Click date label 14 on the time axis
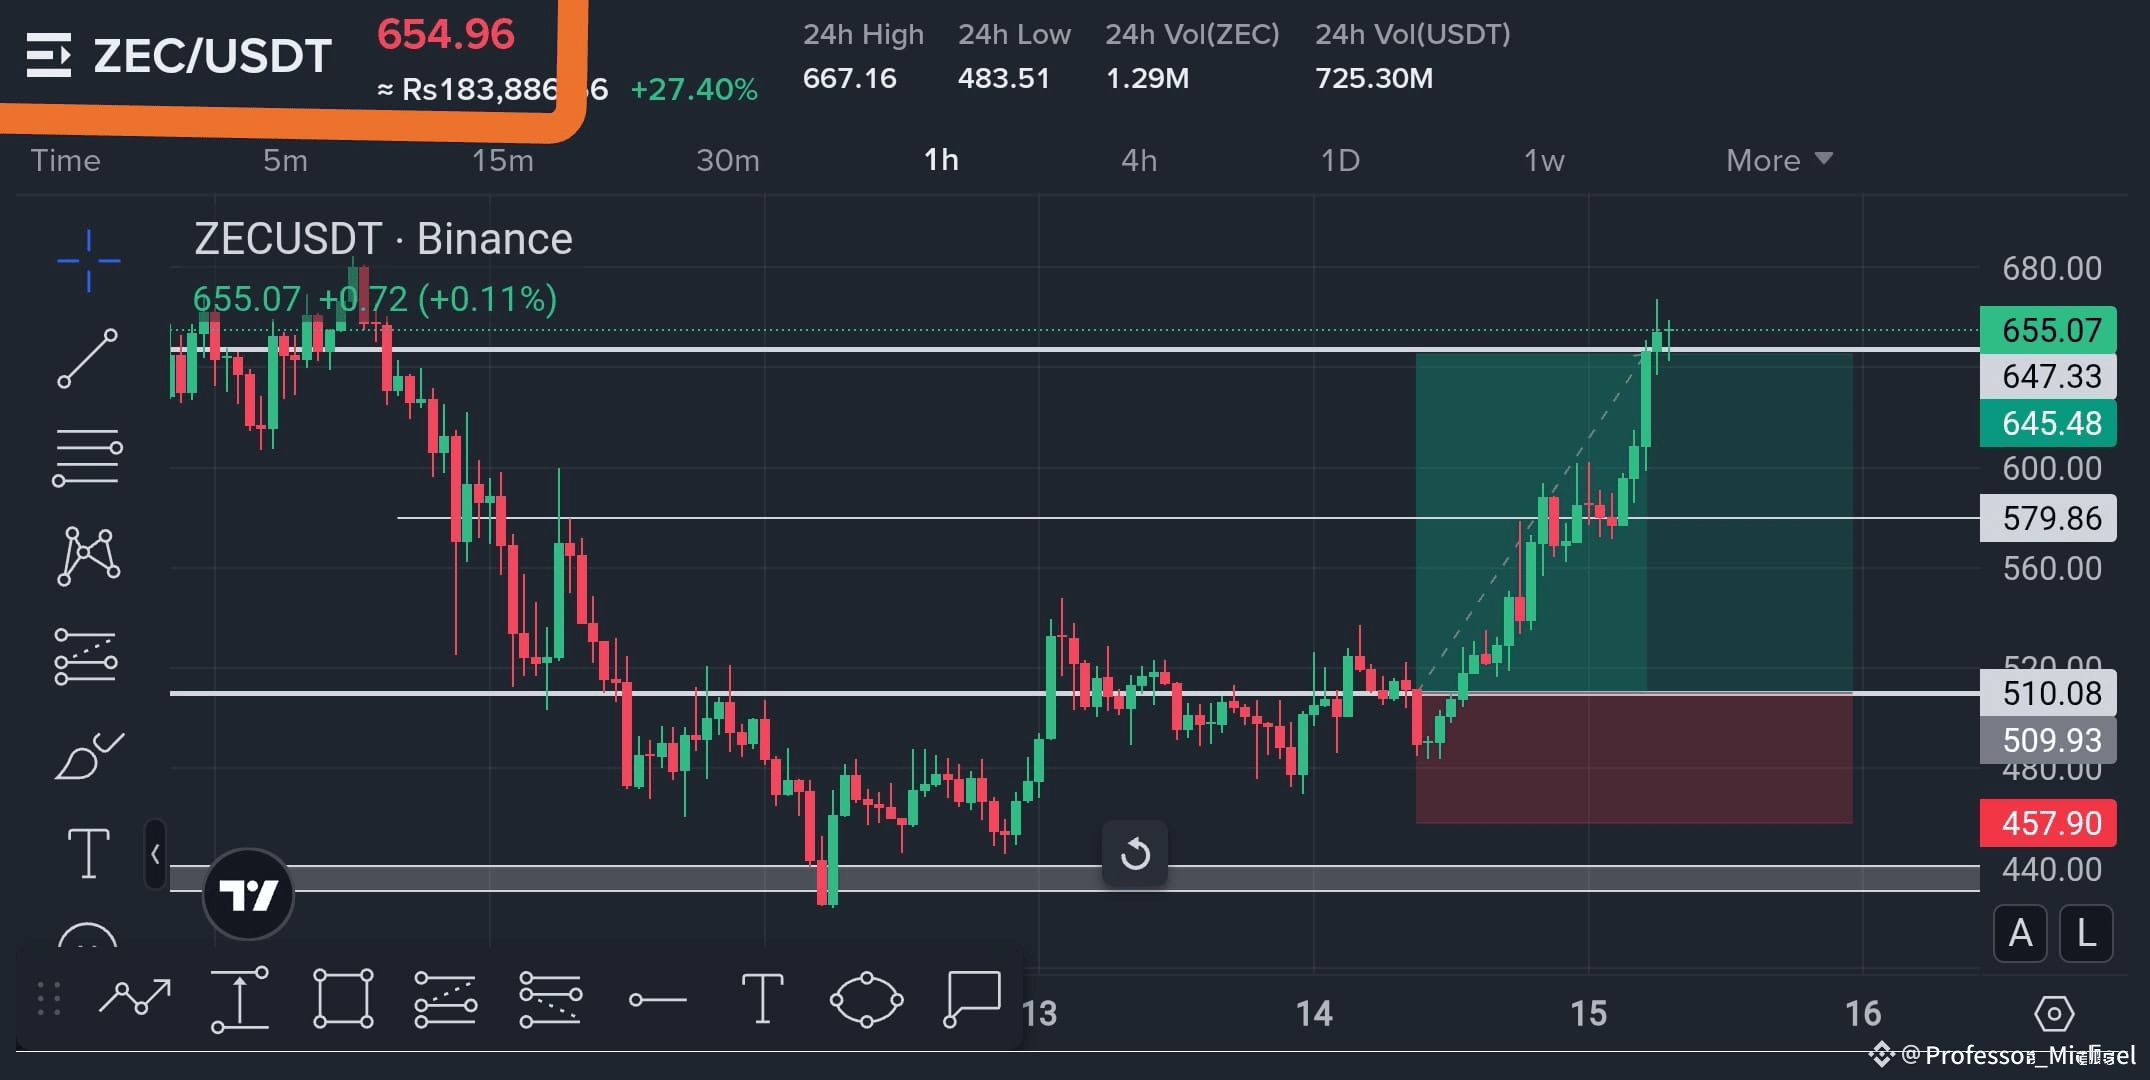 [x=1314, y=1014]
